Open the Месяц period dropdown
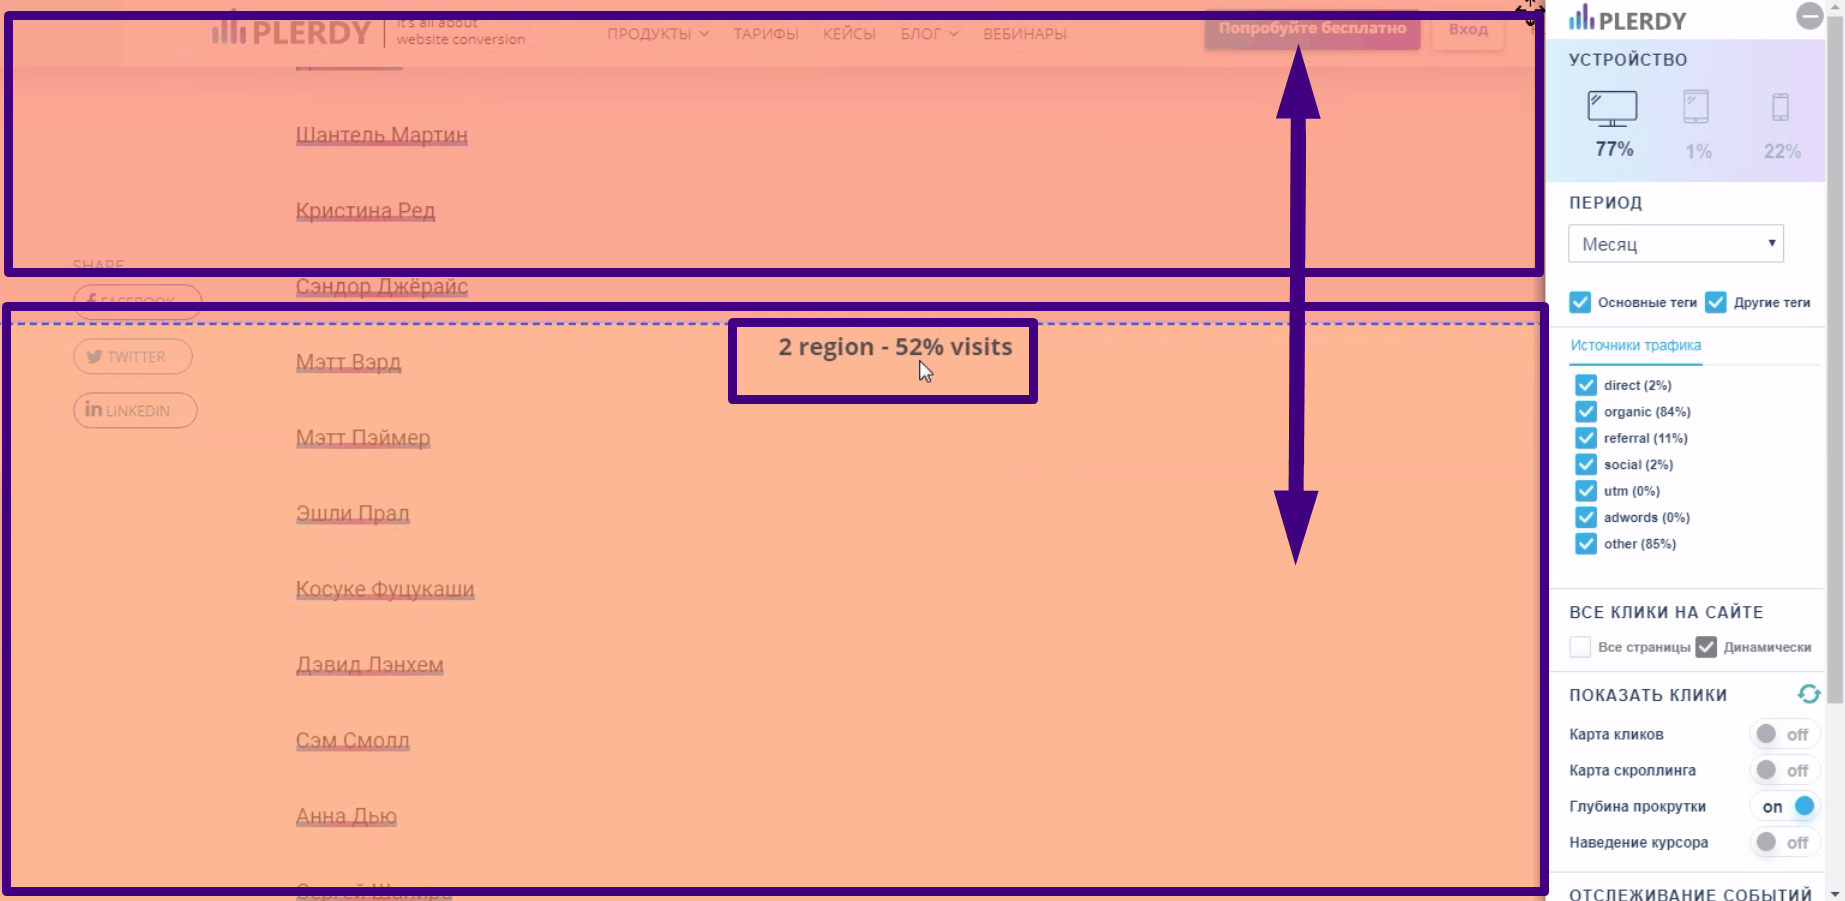The width and height of the screenshot is (1845, 901). (x=1676, y=244)
